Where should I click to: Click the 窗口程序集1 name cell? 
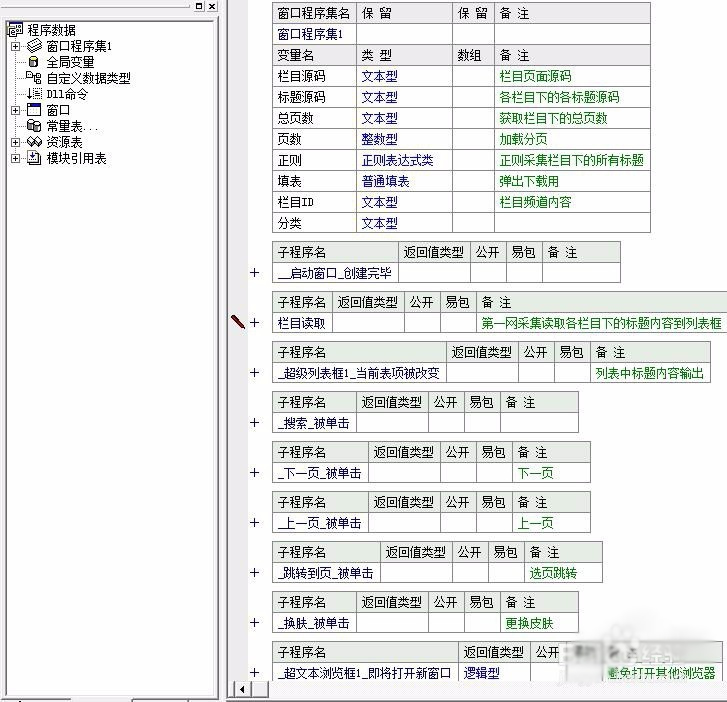point(314,34)
